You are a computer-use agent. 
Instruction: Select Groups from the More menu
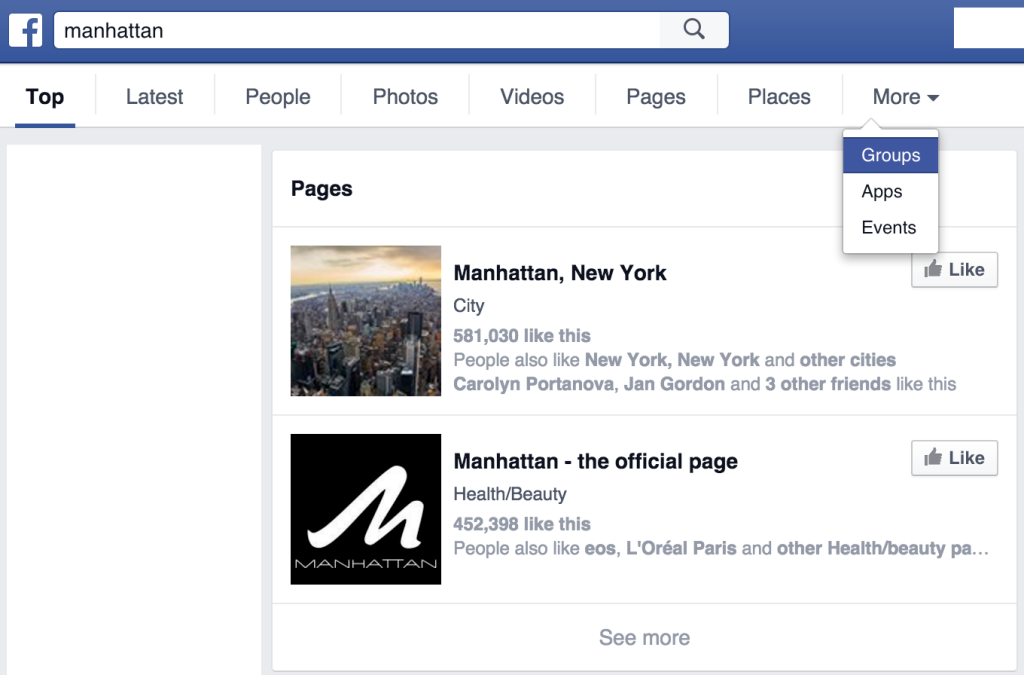tap(890, 155)
